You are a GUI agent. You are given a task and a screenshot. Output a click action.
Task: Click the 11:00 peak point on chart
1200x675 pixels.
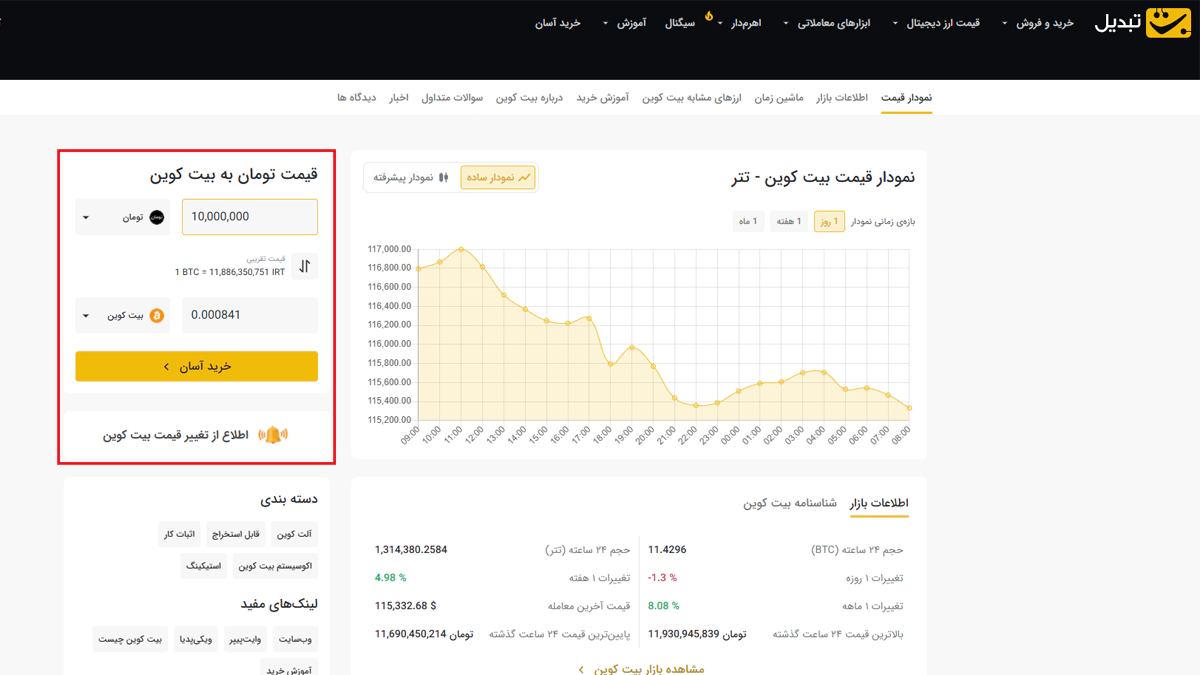pos(461,249)
